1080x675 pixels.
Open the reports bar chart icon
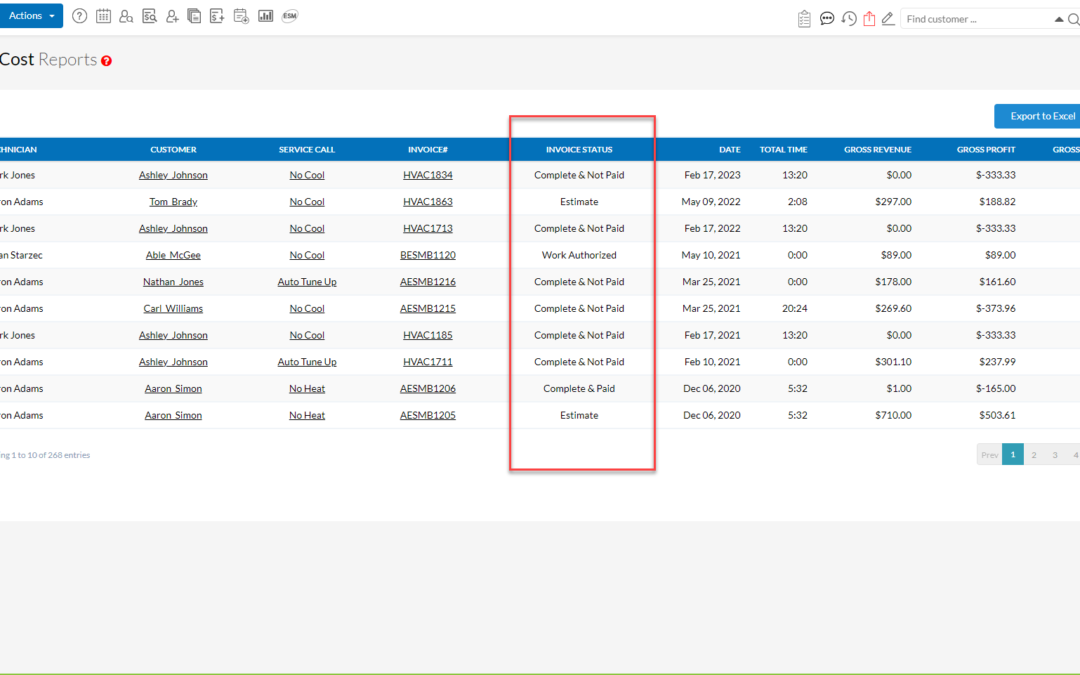tap(265, 15)
